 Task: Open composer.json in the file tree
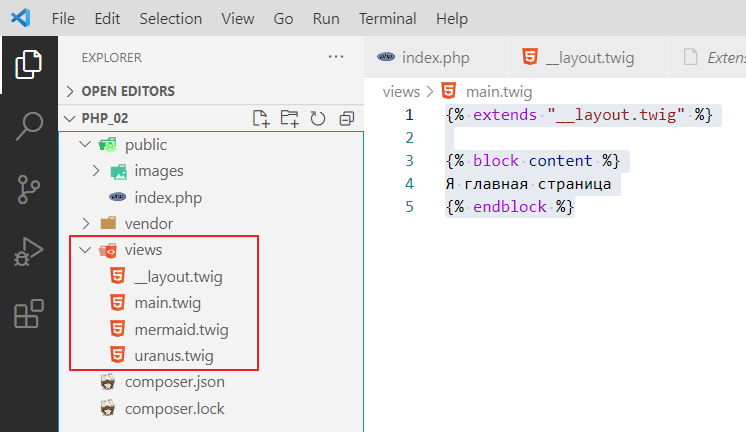(174, 382)
